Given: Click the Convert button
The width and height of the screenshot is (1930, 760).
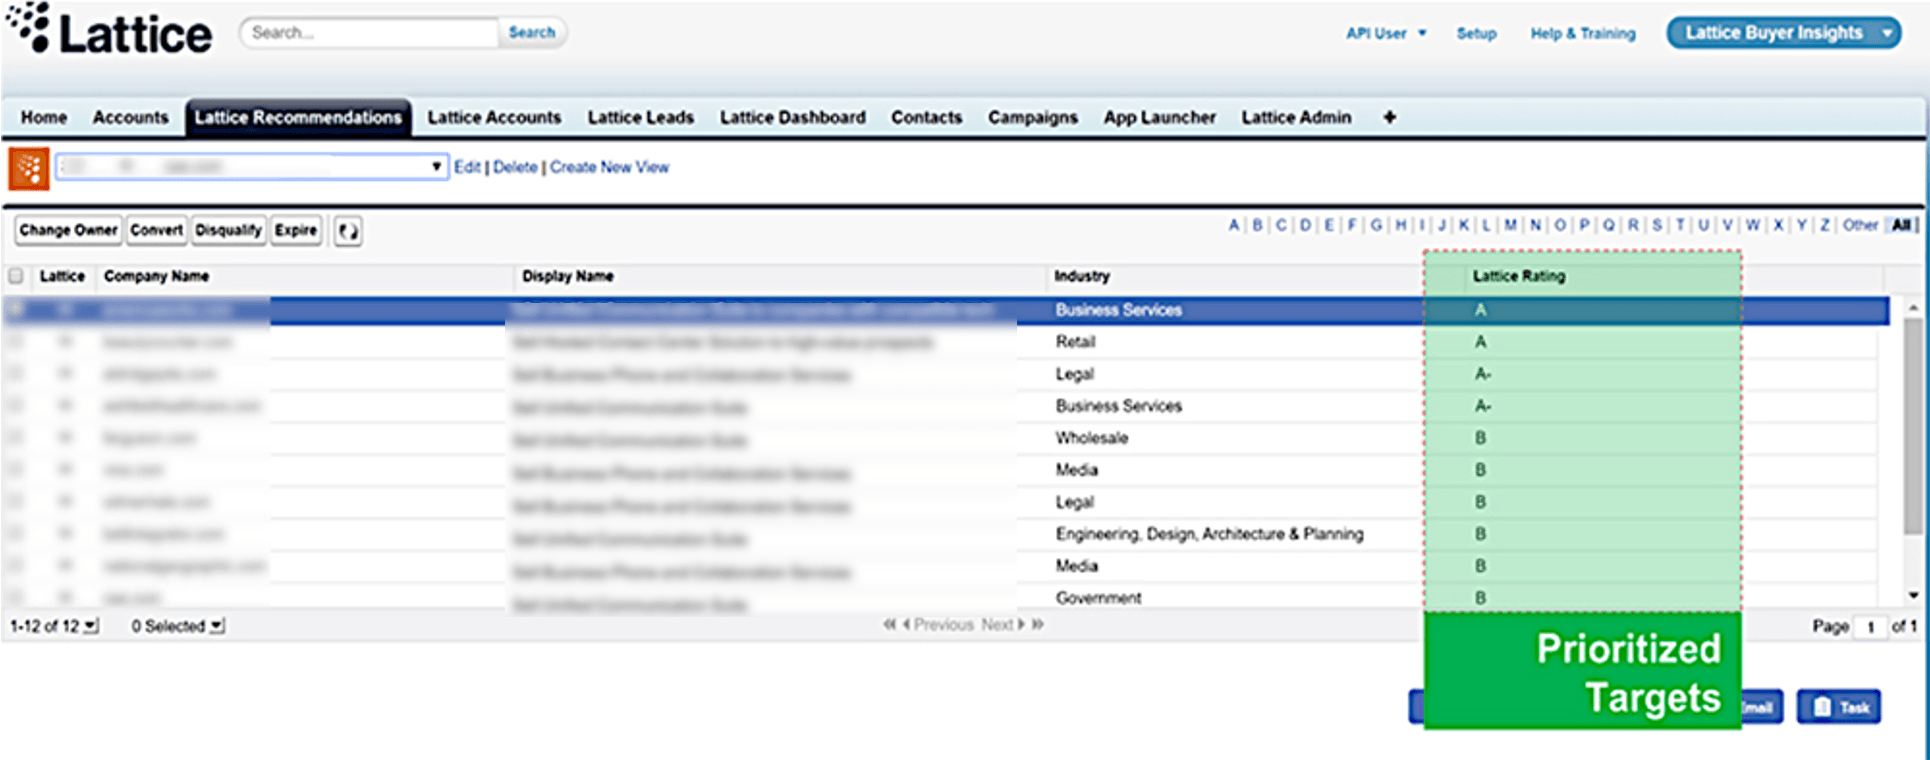Looking at the screenshot, I should 157,230.
